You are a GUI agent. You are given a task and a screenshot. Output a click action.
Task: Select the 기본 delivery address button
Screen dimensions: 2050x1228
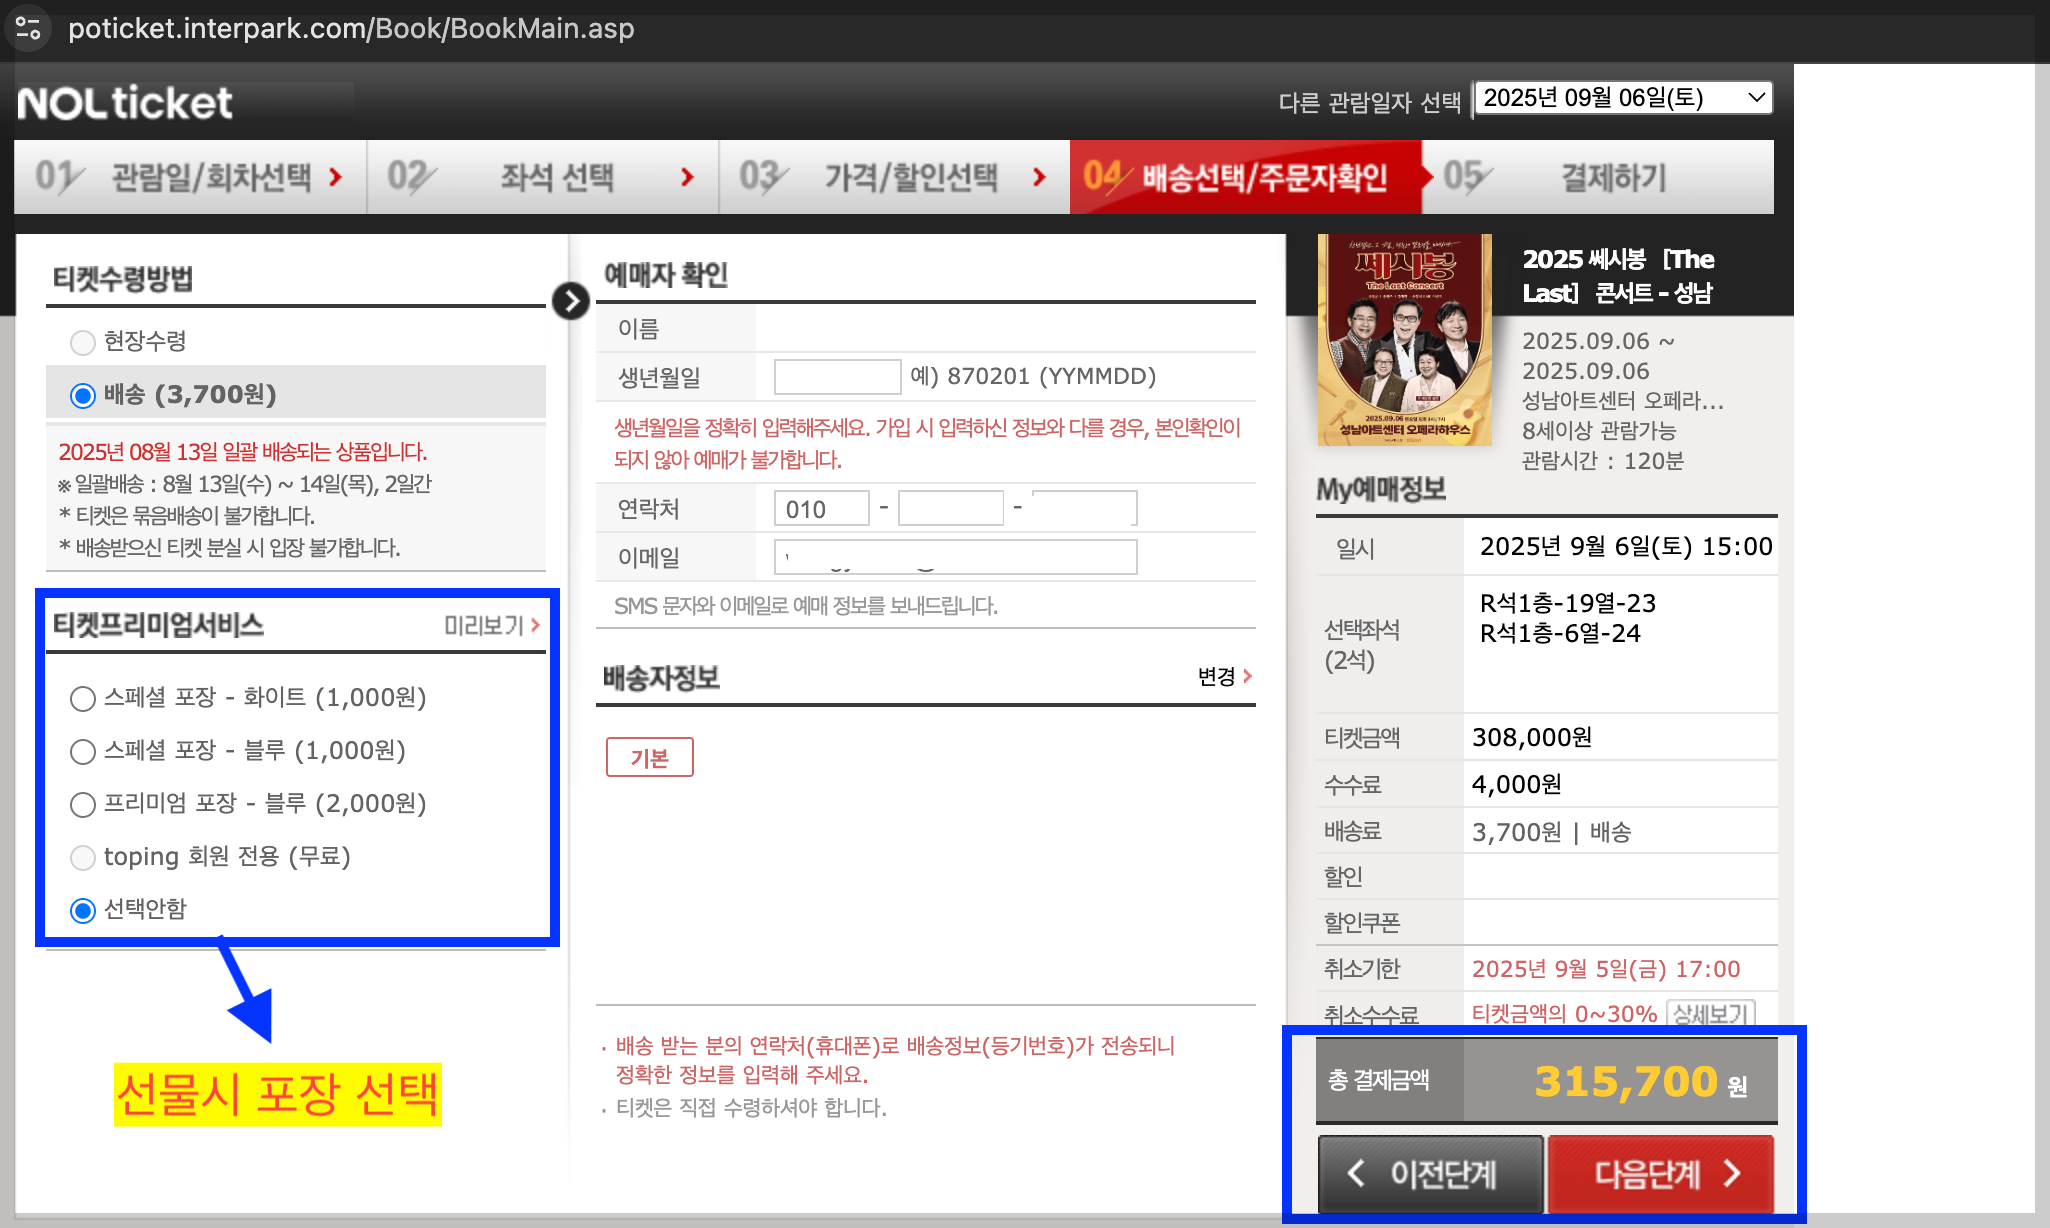(649, 758)
